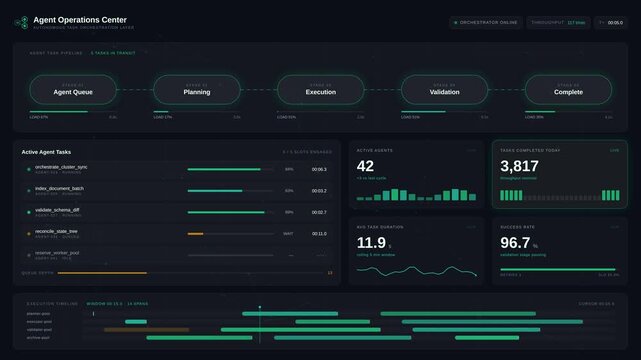The height and width of the screenshot is (360, 641).
Task: Click the last span in executor pool row
Action: click(492, 322)
